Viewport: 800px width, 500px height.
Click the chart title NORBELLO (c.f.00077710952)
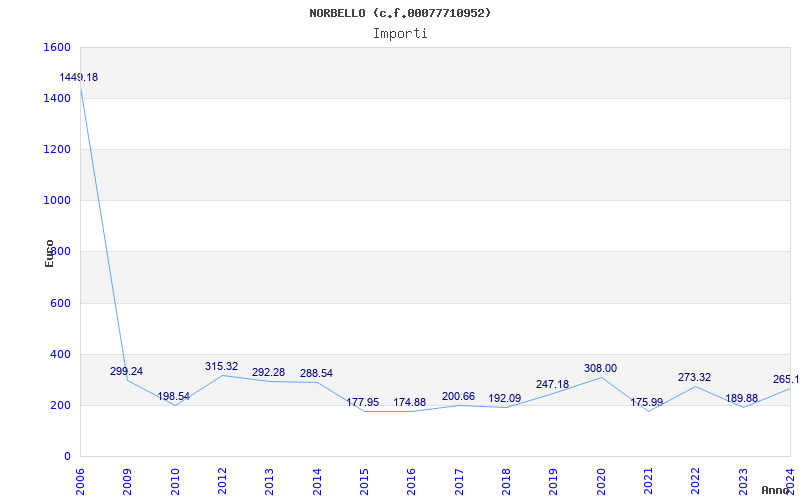pos(400,13)
